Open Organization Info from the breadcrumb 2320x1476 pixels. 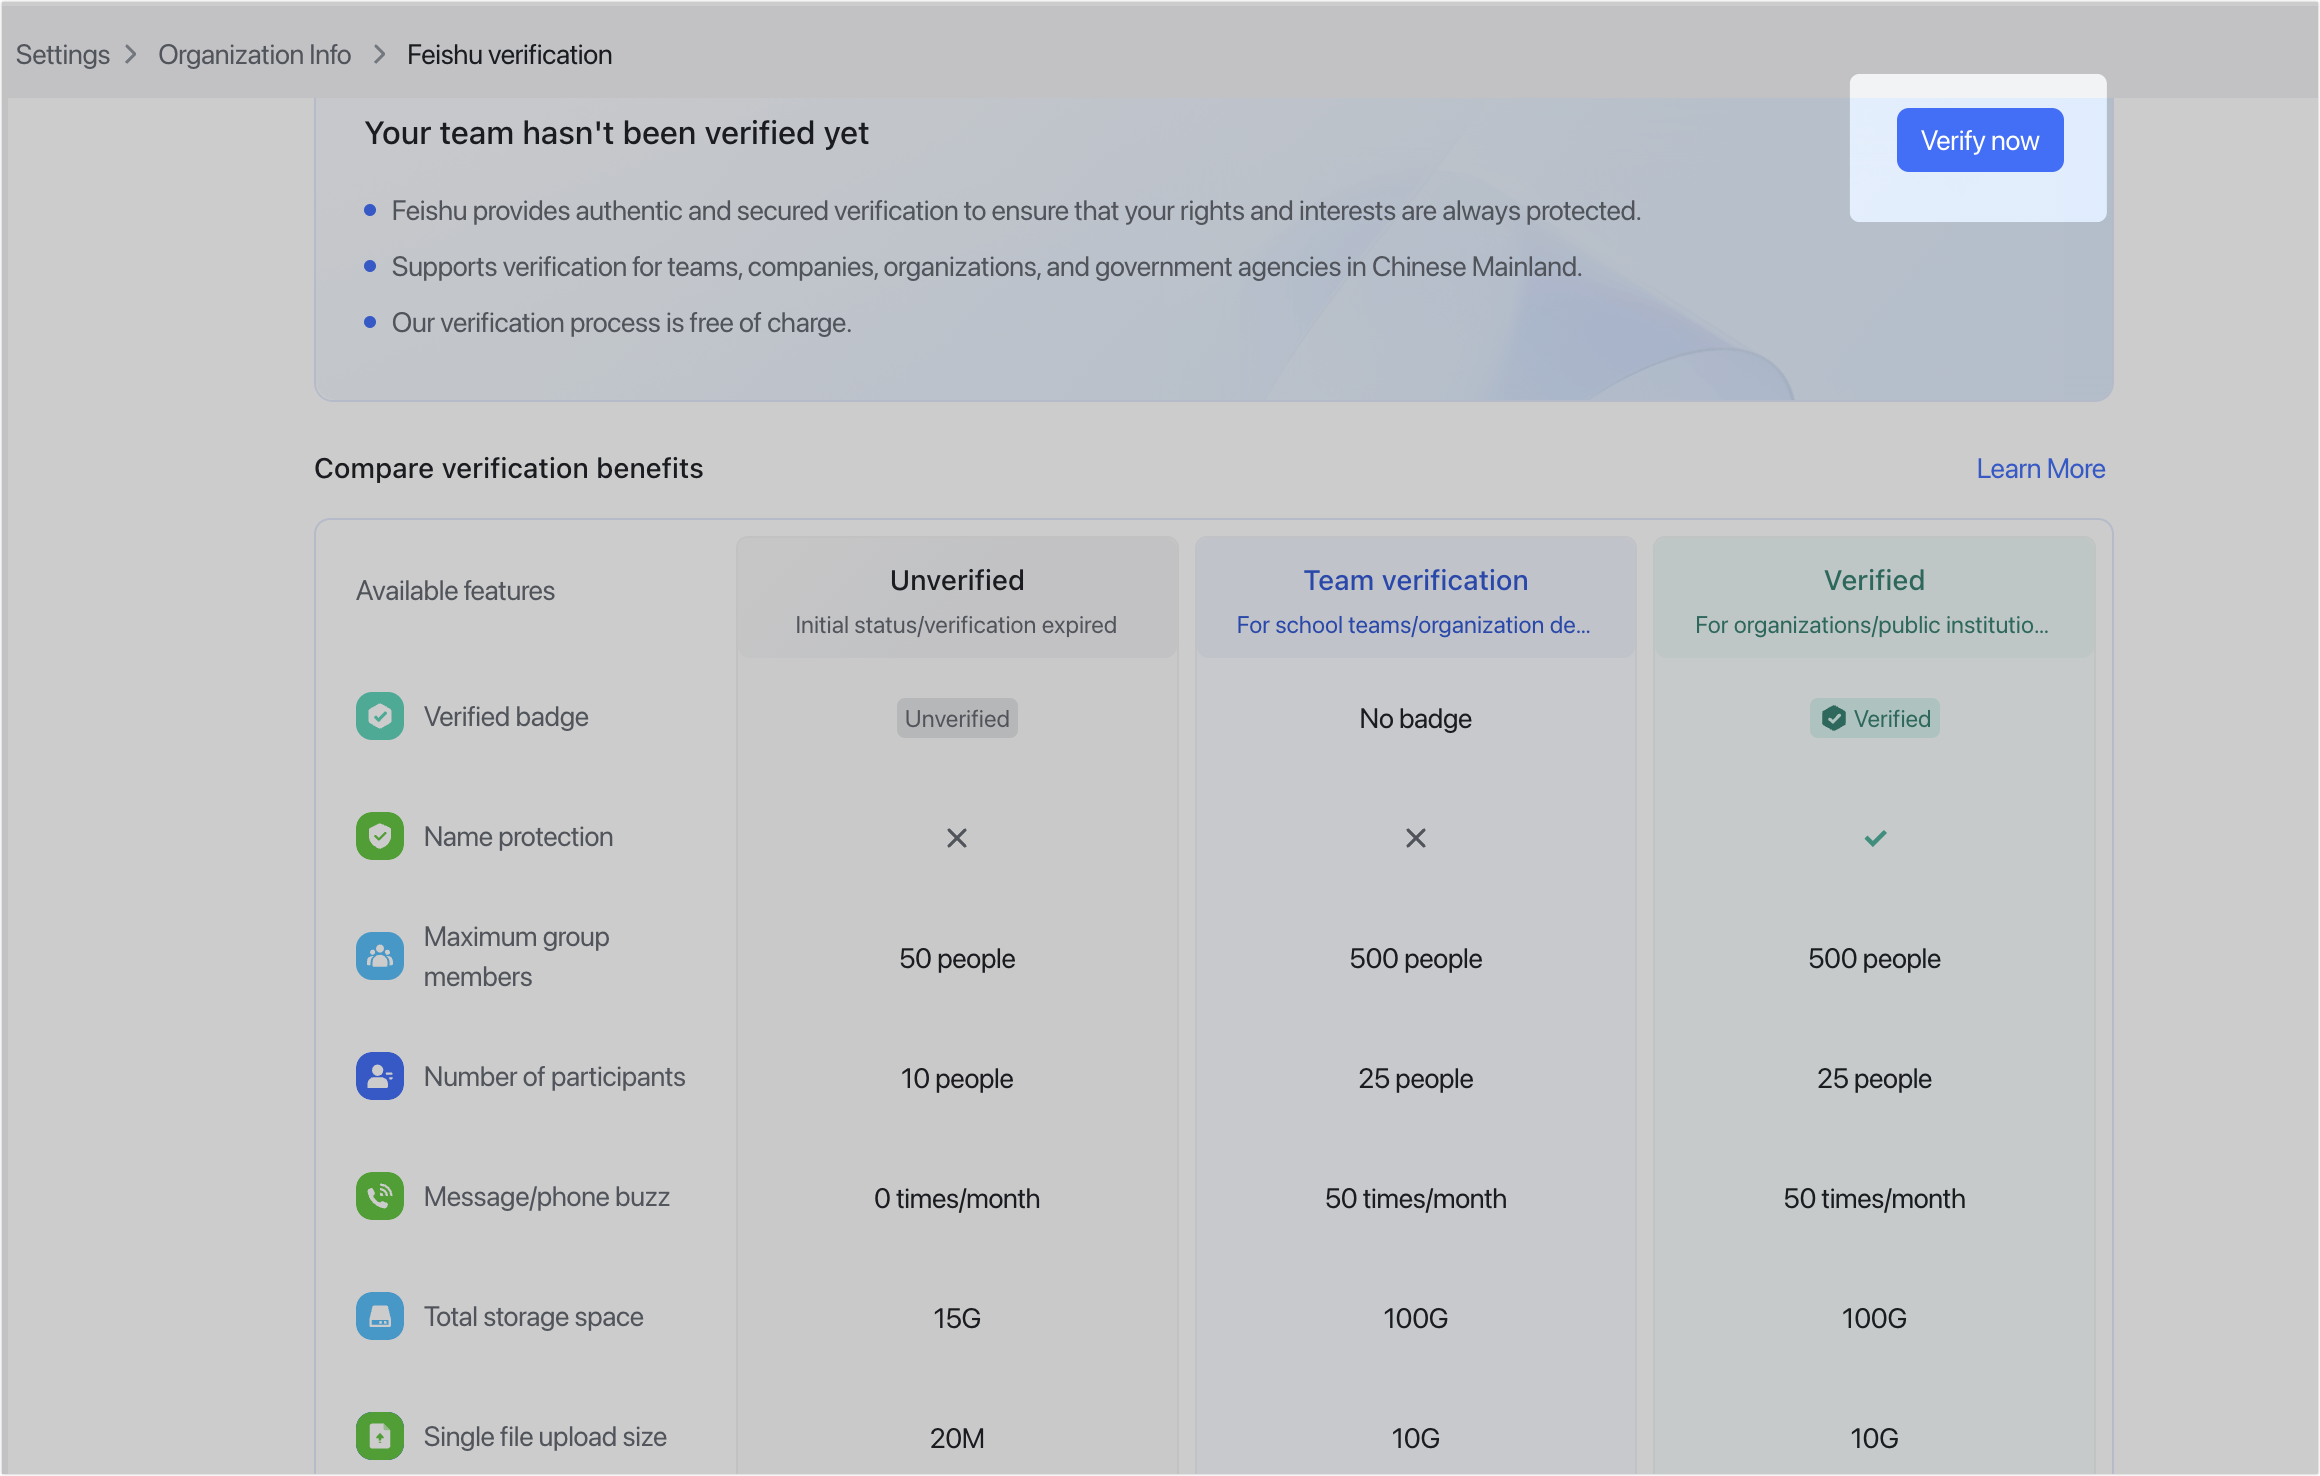(254, 54)
